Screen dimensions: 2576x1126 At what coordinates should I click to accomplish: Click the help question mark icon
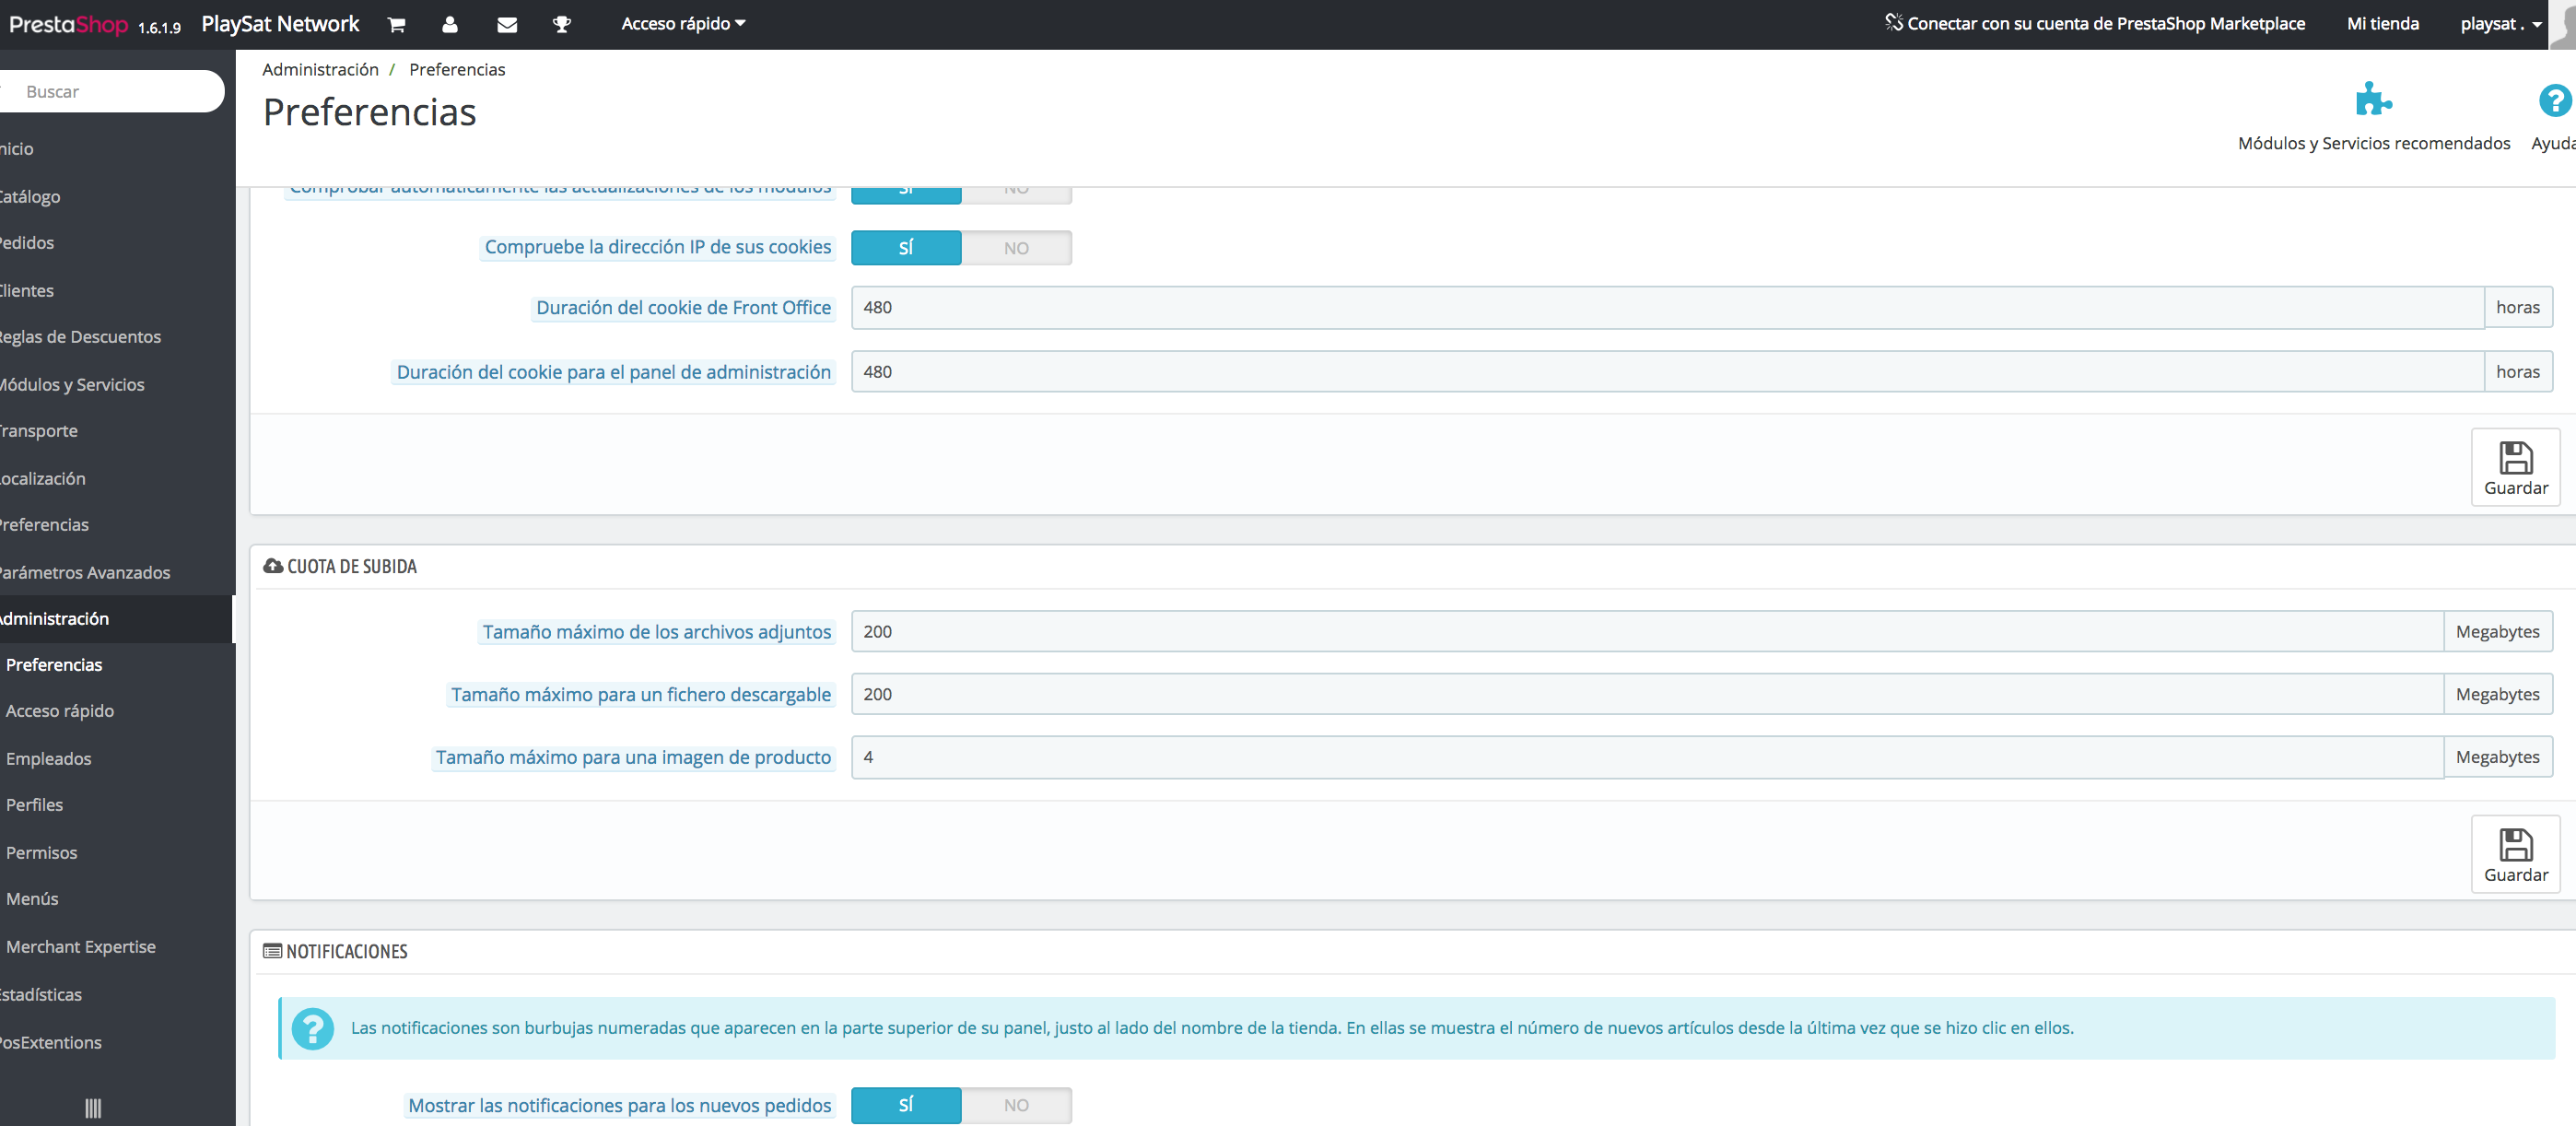click(x=2553, y=101)
